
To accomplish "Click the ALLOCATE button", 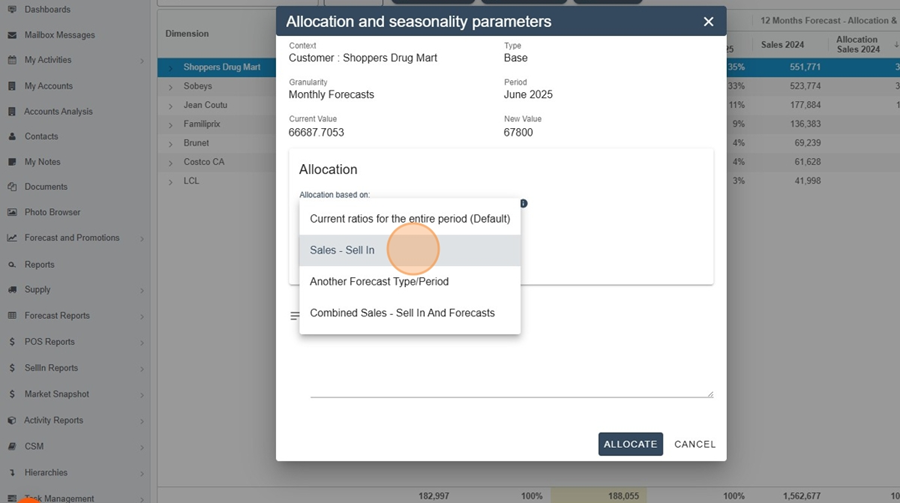I will pos(630,444).
